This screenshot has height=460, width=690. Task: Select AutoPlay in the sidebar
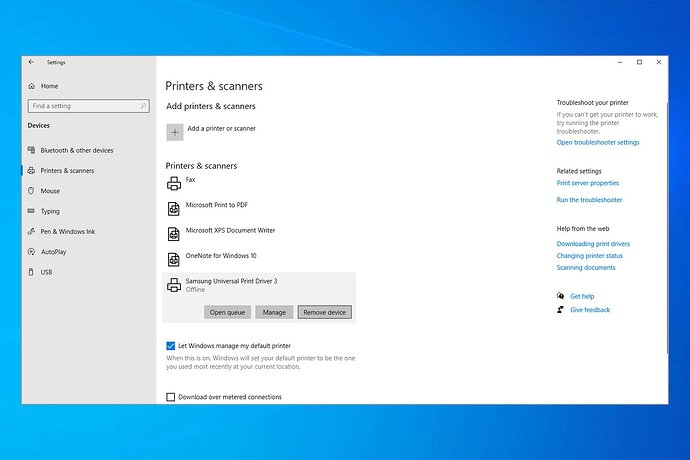coord(53,252)
